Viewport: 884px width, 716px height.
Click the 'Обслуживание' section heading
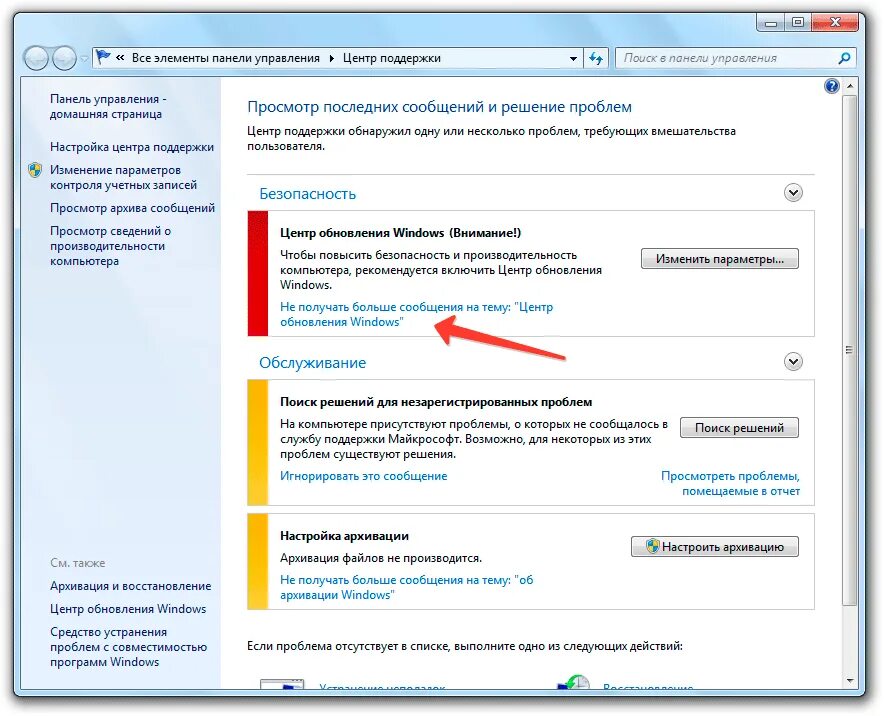312,363
